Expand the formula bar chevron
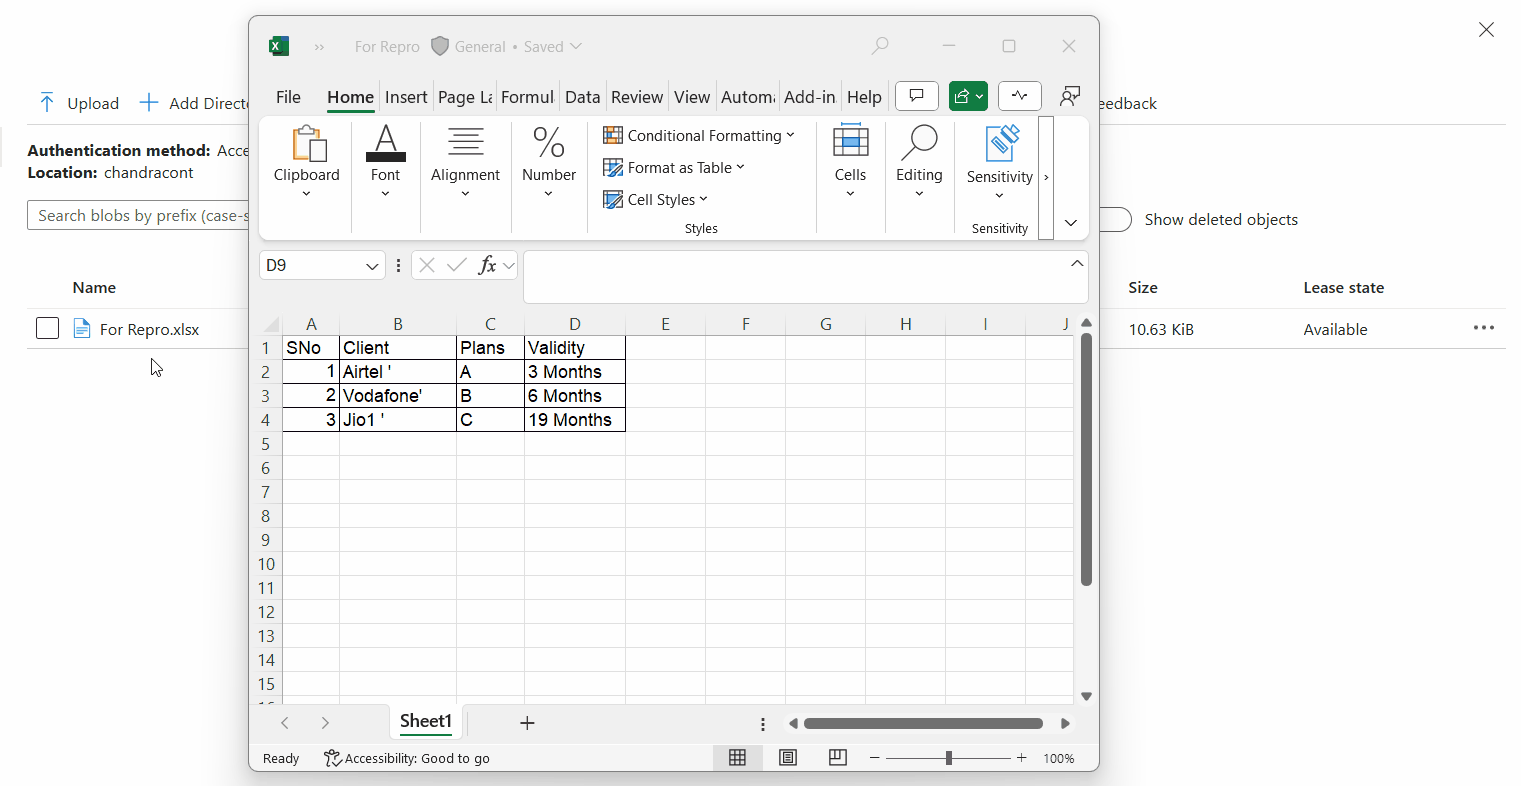The height and width of the screenshot is (786, 1521). 1077,263
